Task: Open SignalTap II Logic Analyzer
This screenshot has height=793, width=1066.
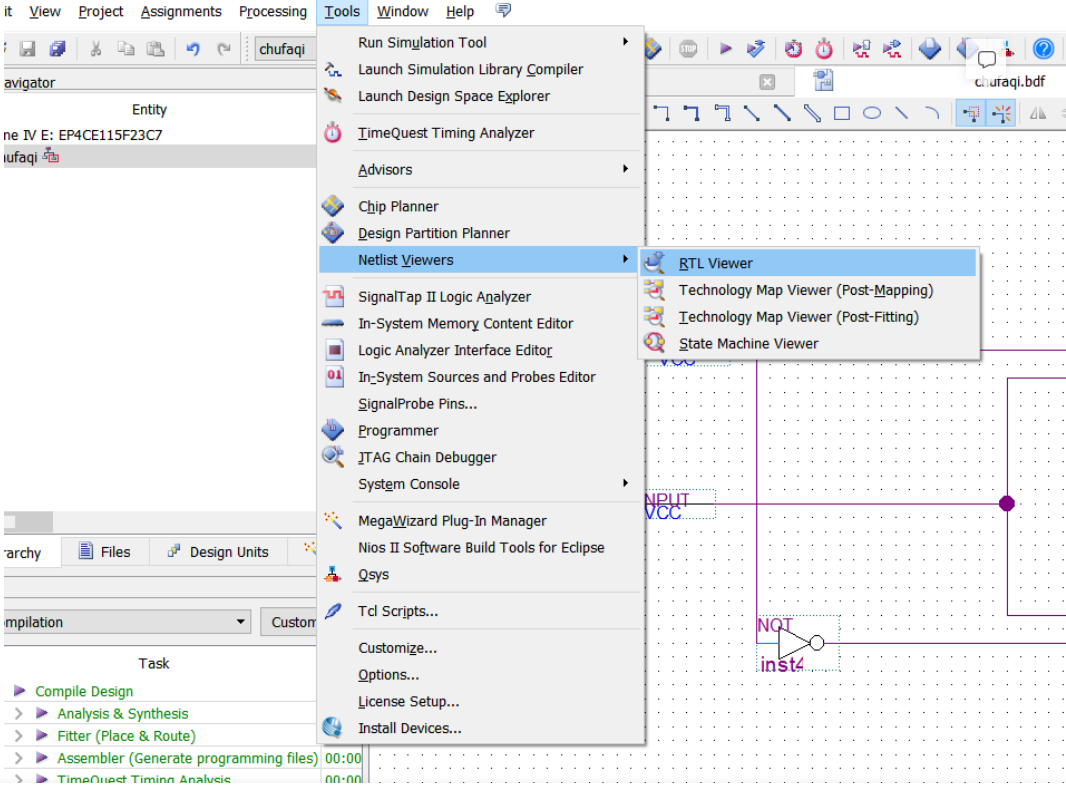Action: (x=481, y=297)
